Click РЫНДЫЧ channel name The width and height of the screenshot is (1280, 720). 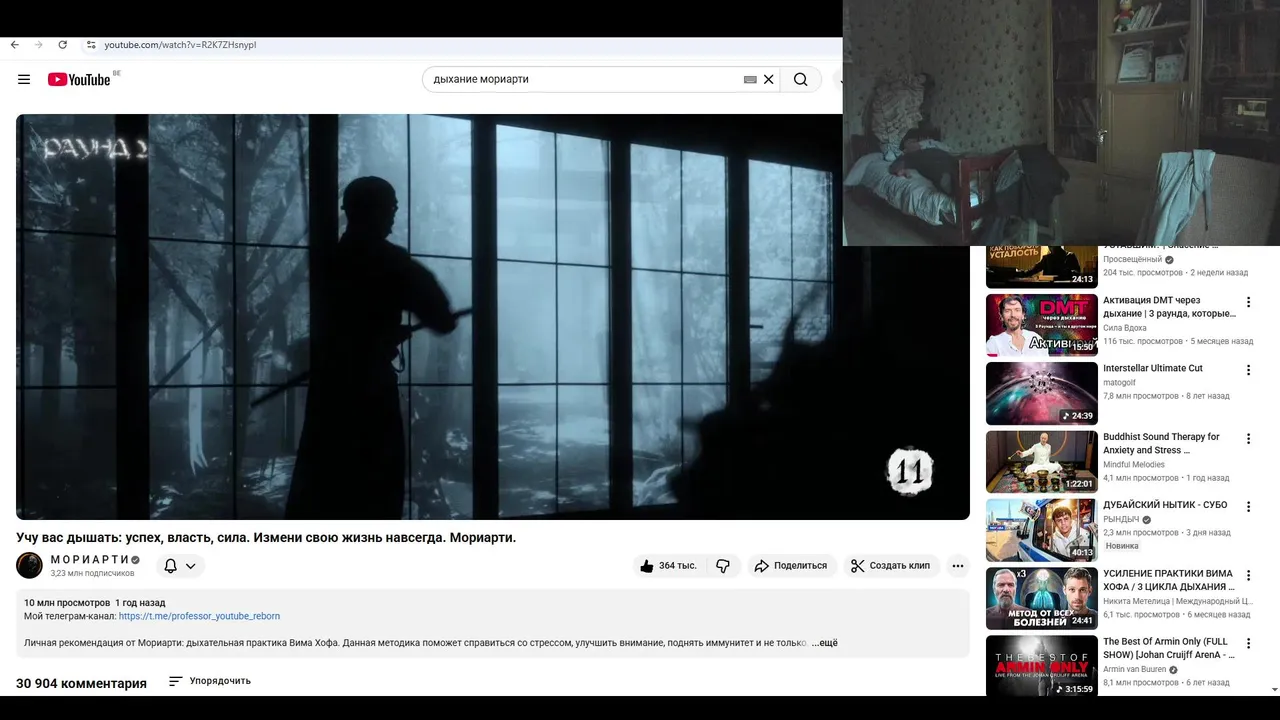[1121, 520]
